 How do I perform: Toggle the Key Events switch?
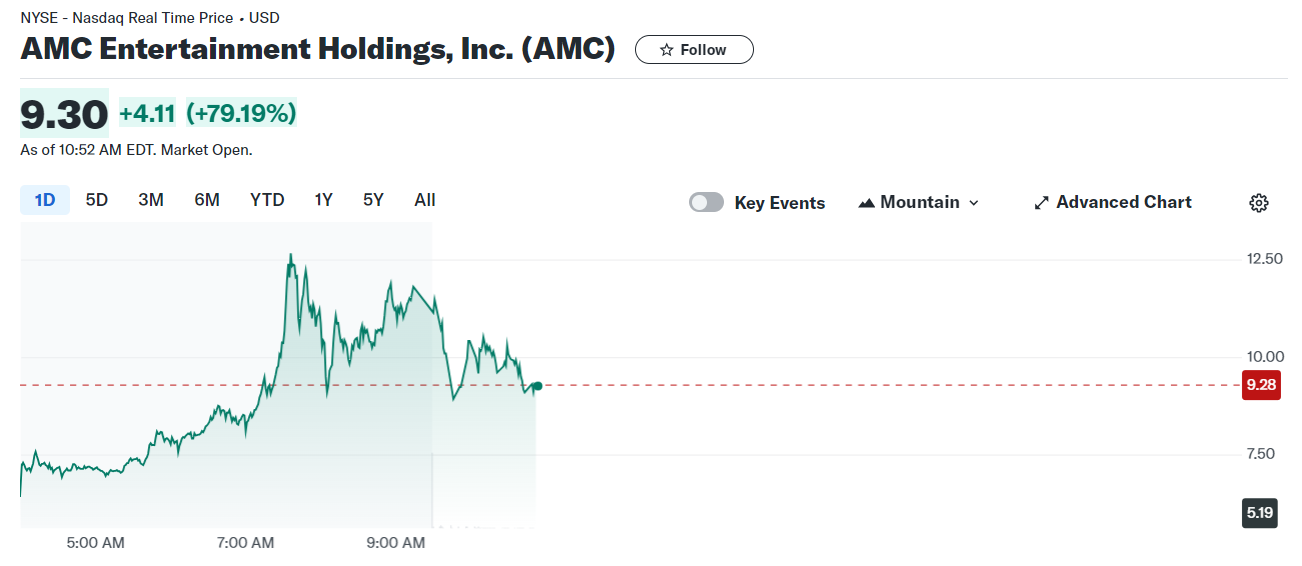(706, 203)
